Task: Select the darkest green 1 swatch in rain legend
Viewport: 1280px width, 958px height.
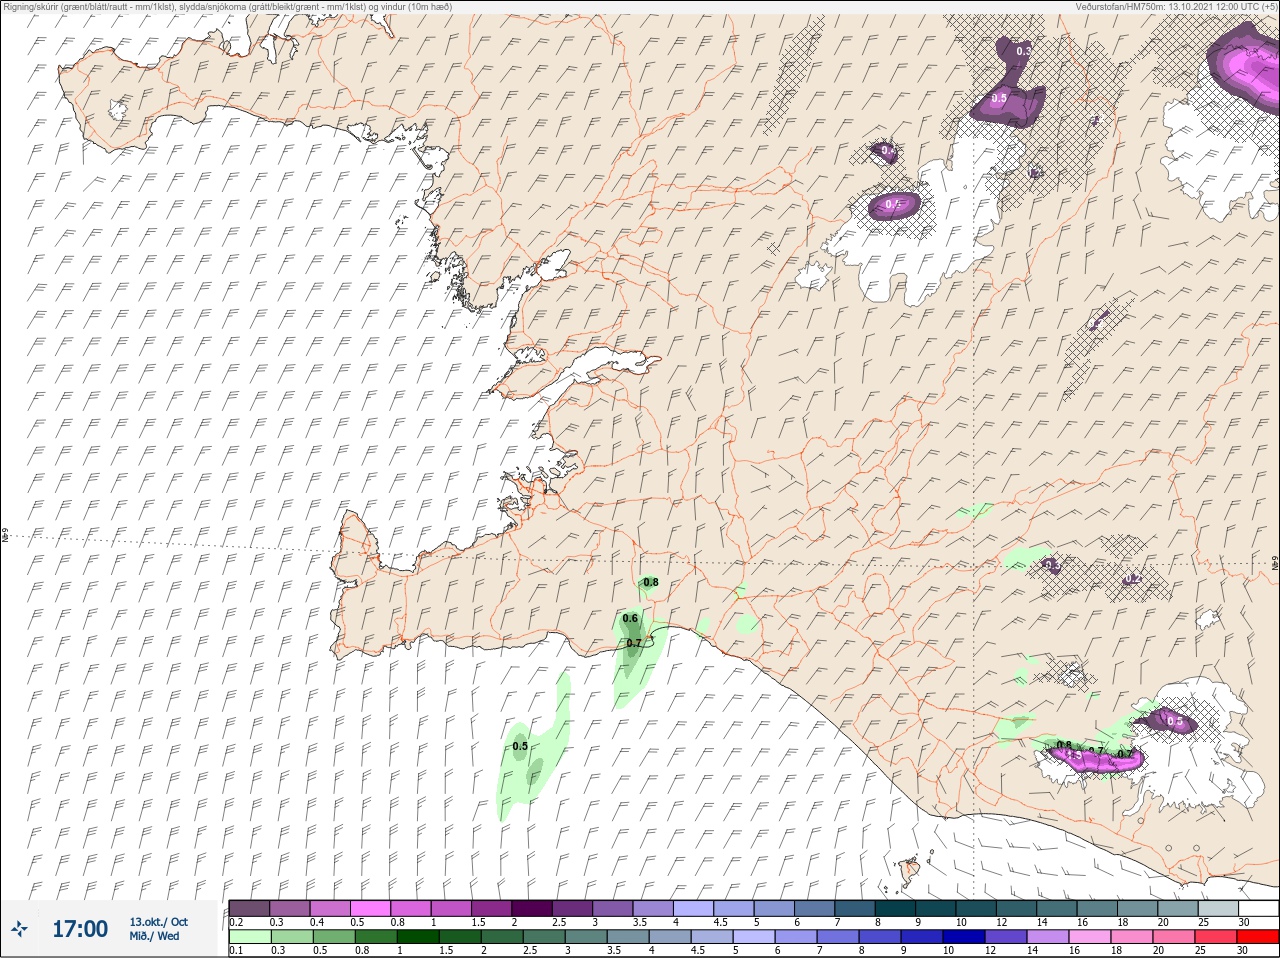Action: pyautogui.click(x=417, y=937)
